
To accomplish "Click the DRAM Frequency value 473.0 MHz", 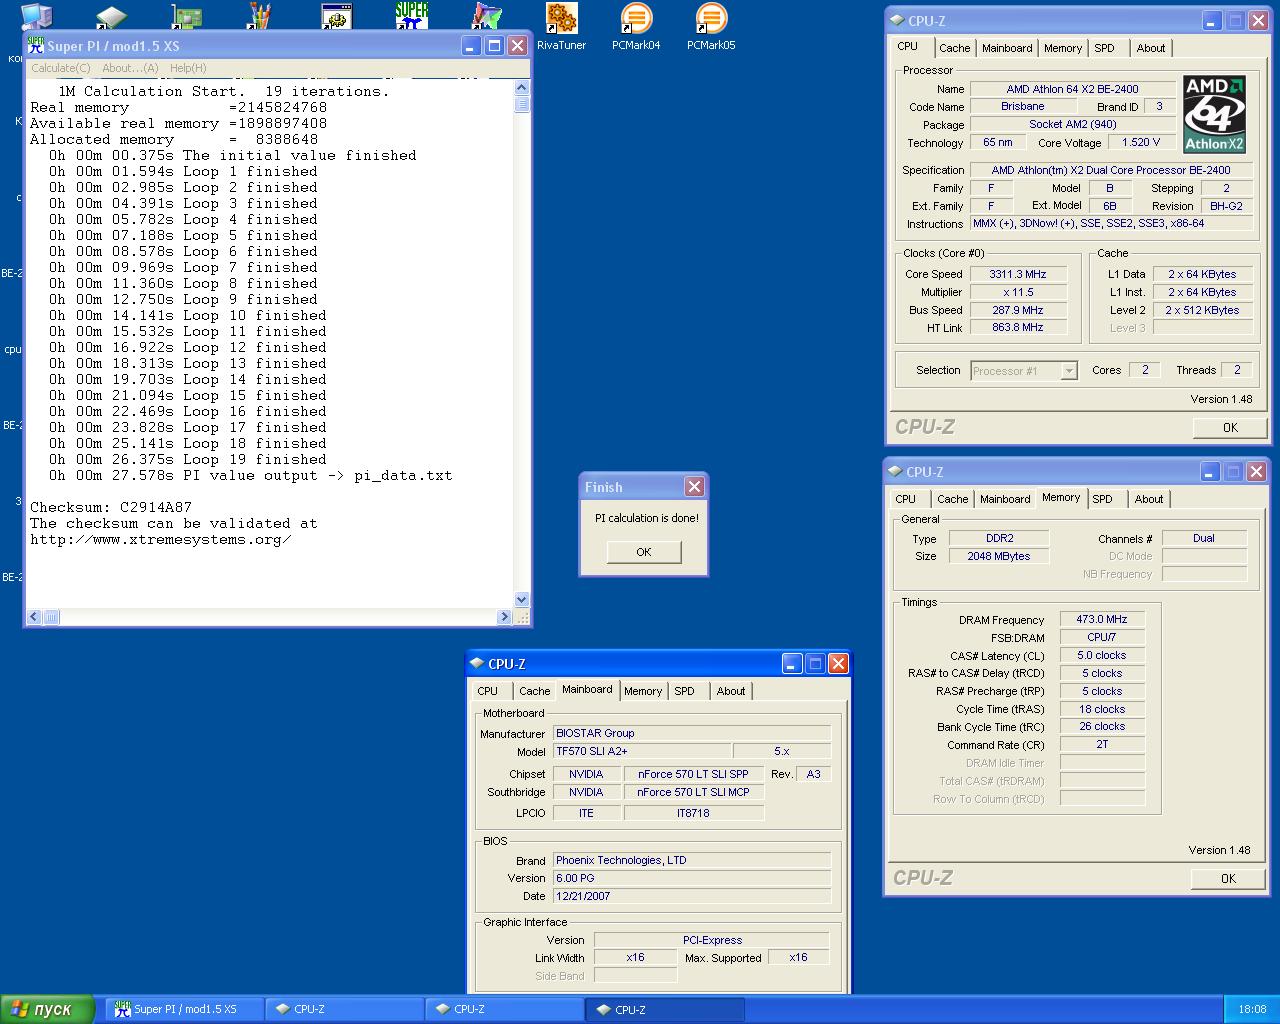I will [1101, 619].
